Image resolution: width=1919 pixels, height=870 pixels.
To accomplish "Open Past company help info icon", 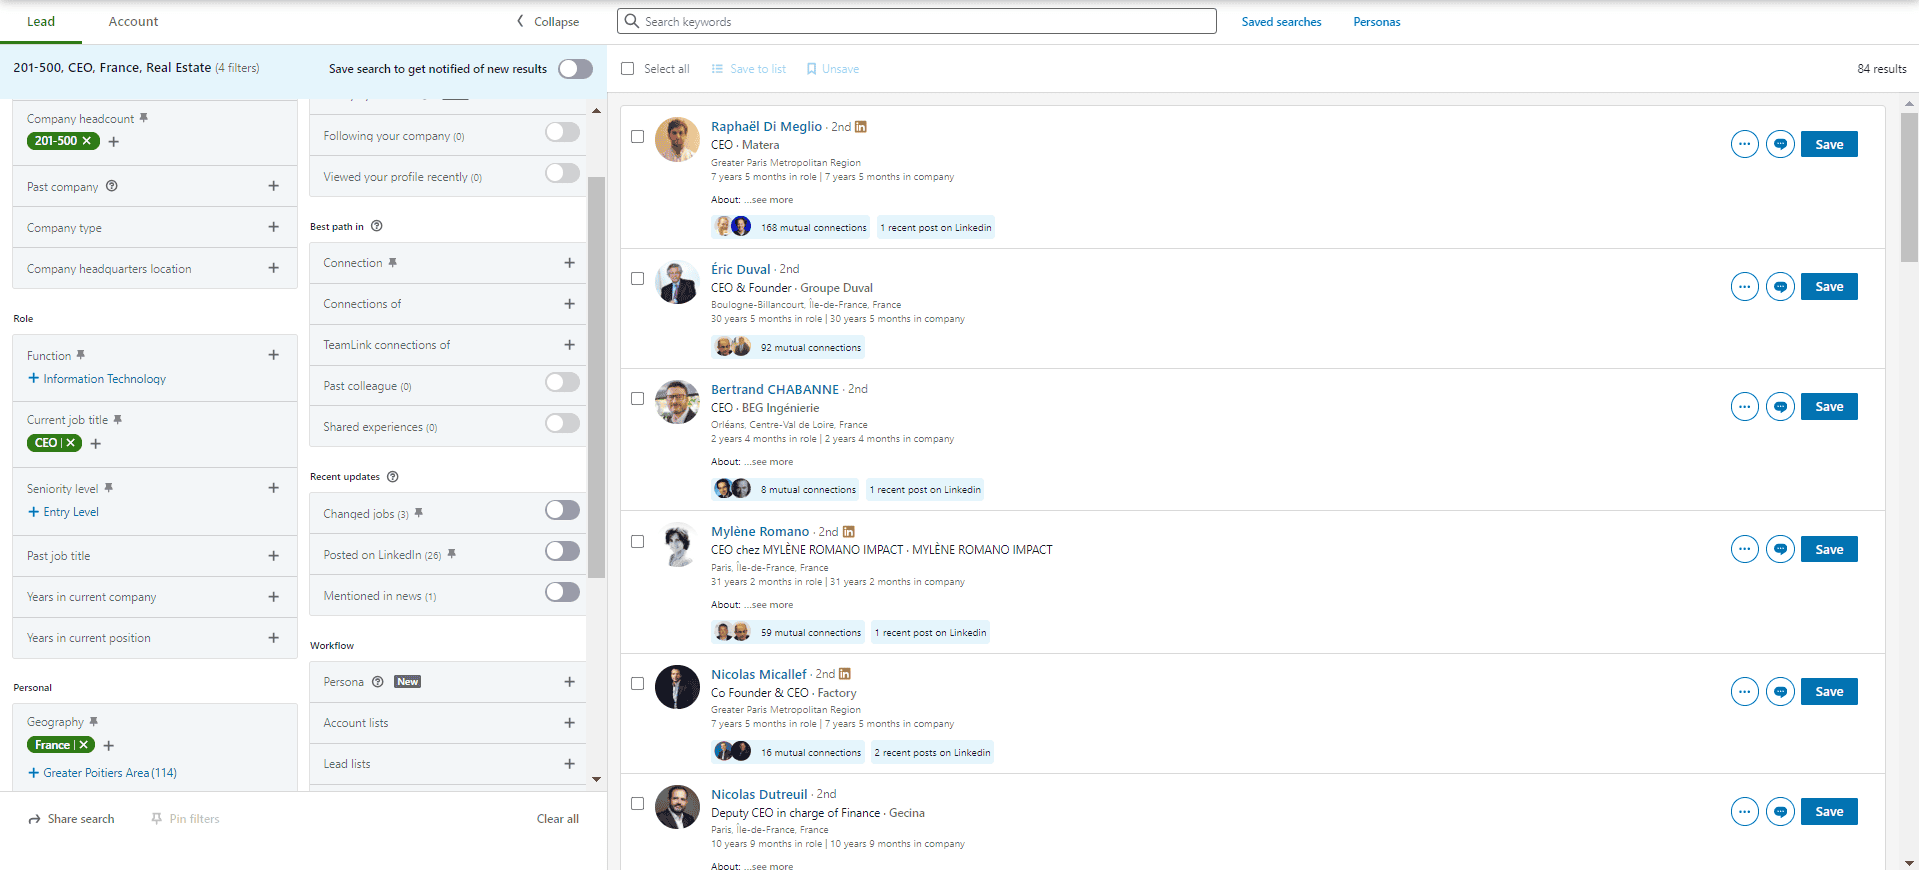I will coord(112,186).
